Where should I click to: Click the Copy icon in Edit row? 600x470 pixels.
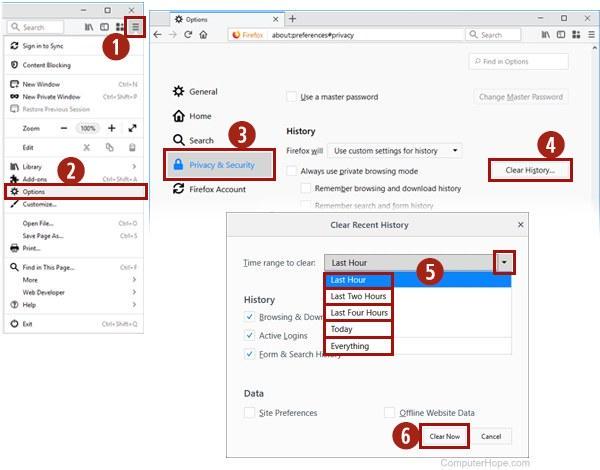click(109, 147)
